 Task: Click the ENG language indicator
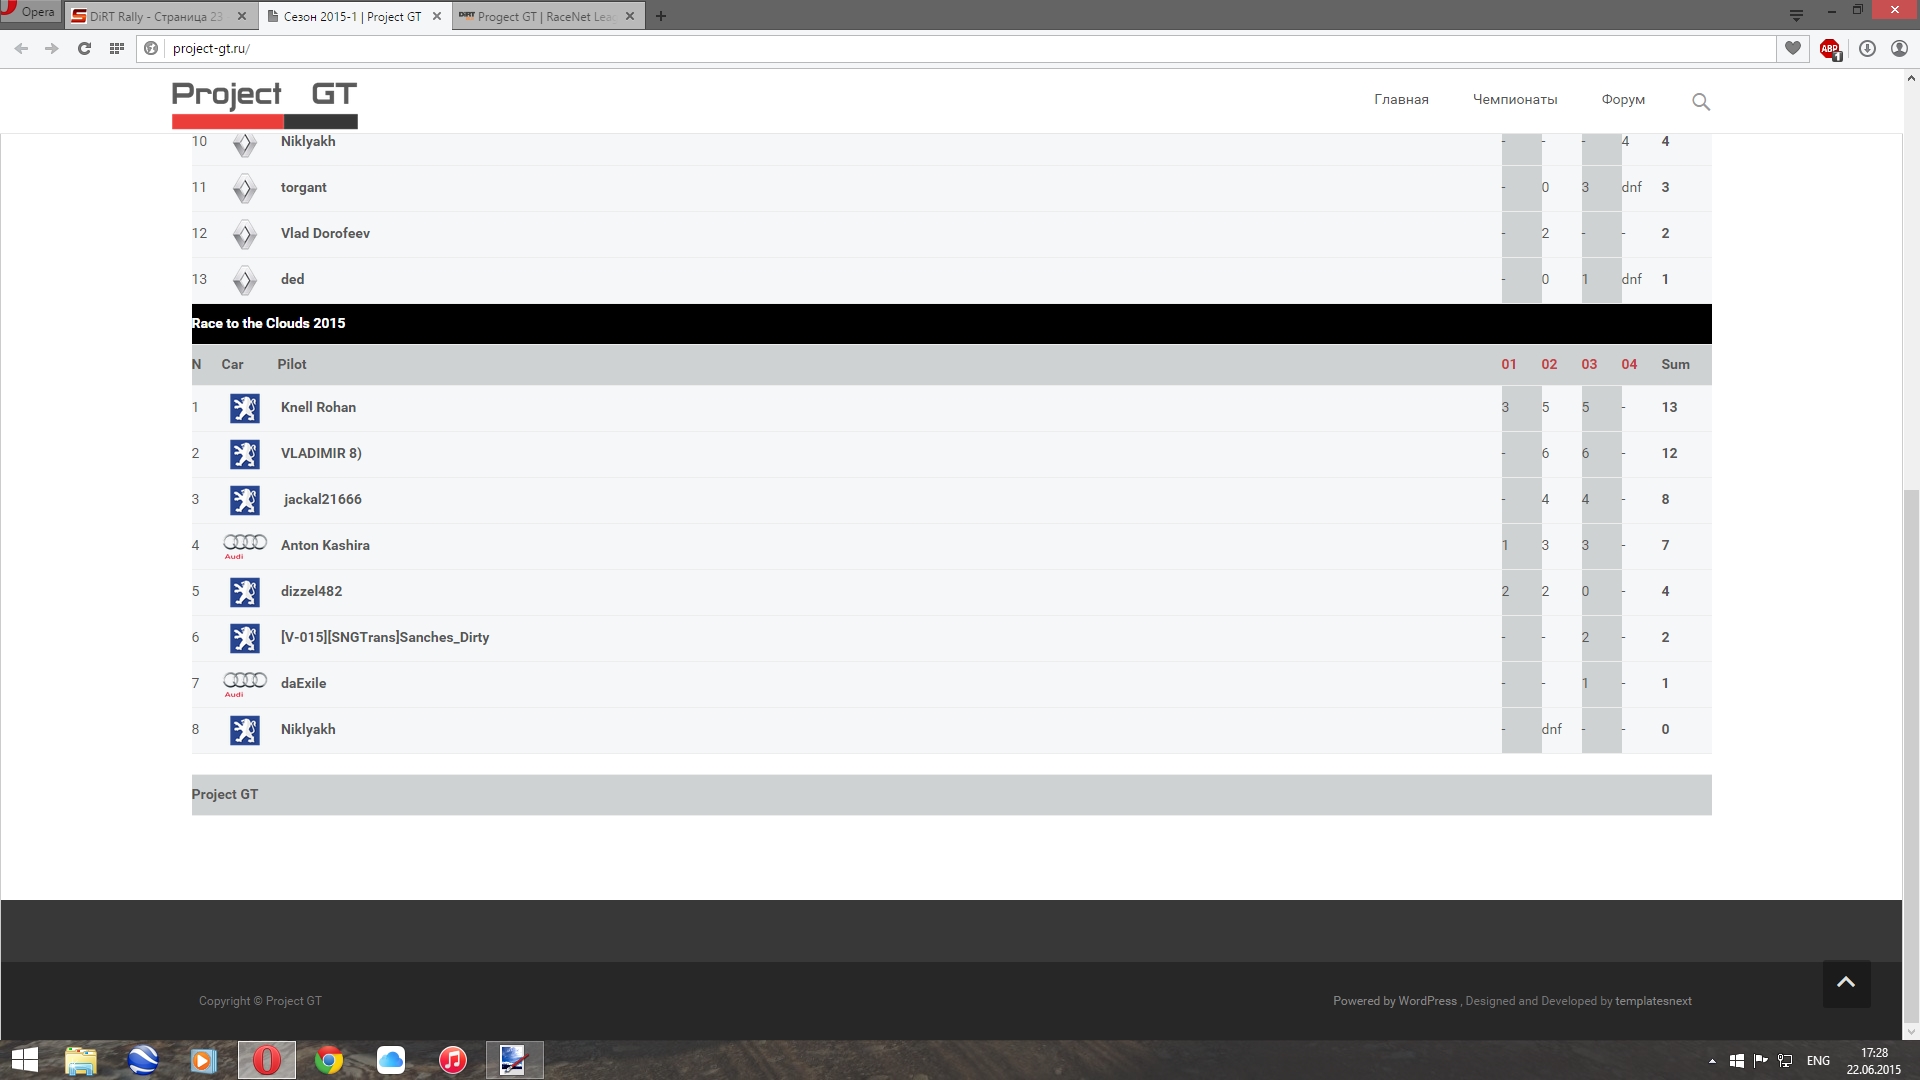pos(1817,1061)
